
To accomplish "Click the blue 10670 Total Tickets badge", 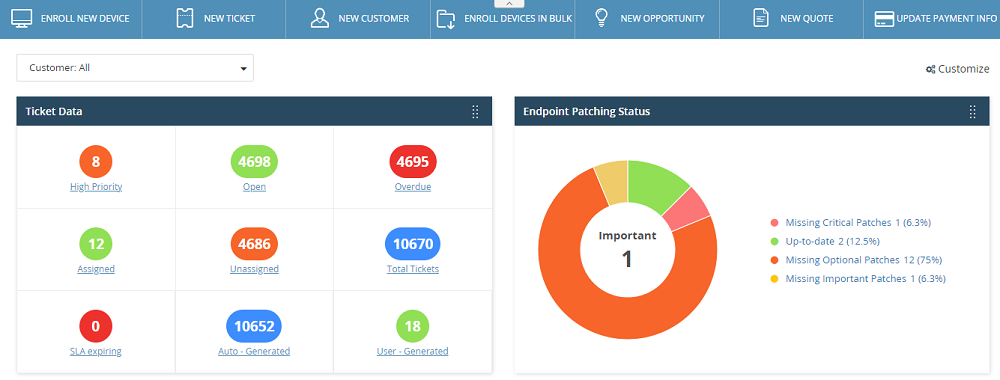I will (413, 244).
